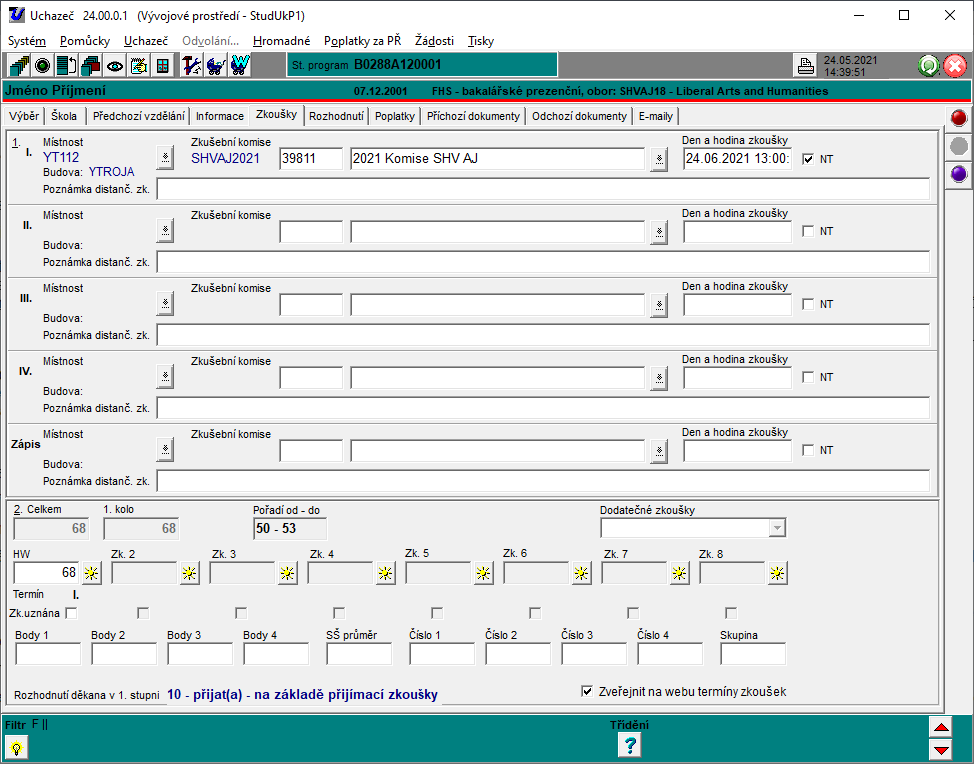Open the Místnost lookup for exam I
Screen dimensions: 974x764
165,158
